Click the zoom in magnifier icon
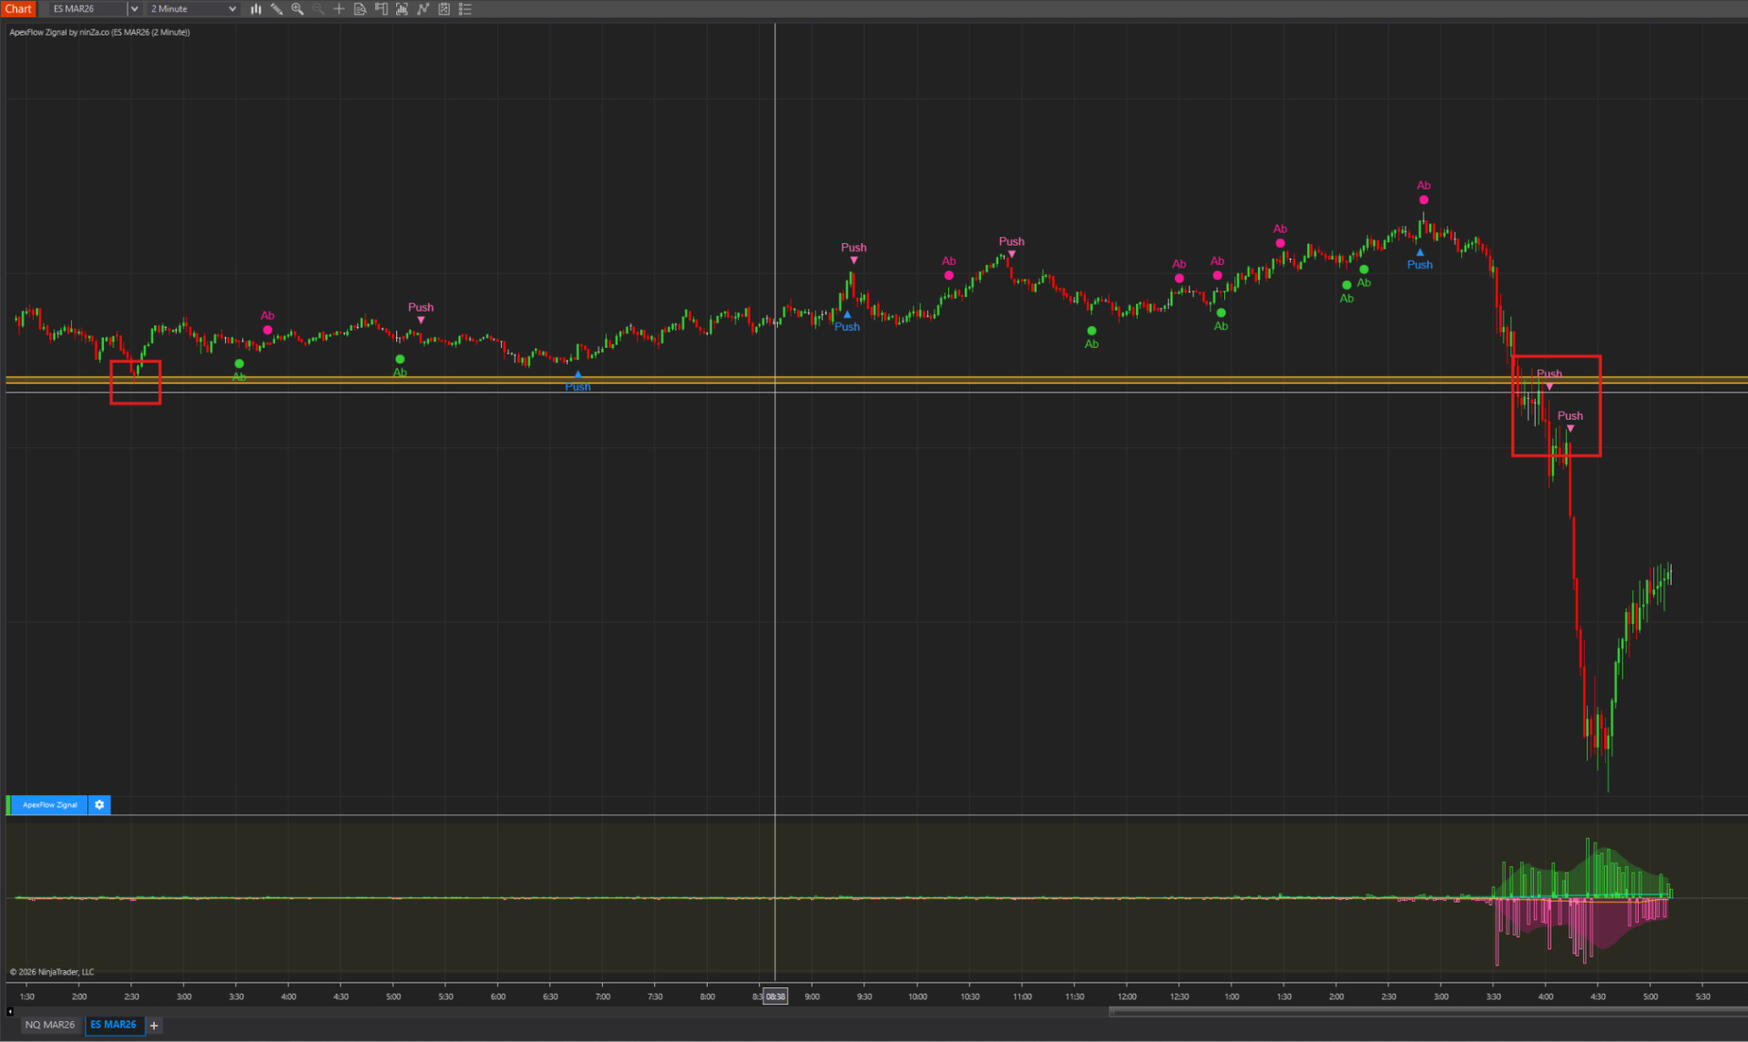Viewport: 1748px width, 1042px height. pyautogui.click(x=298, y=9)
